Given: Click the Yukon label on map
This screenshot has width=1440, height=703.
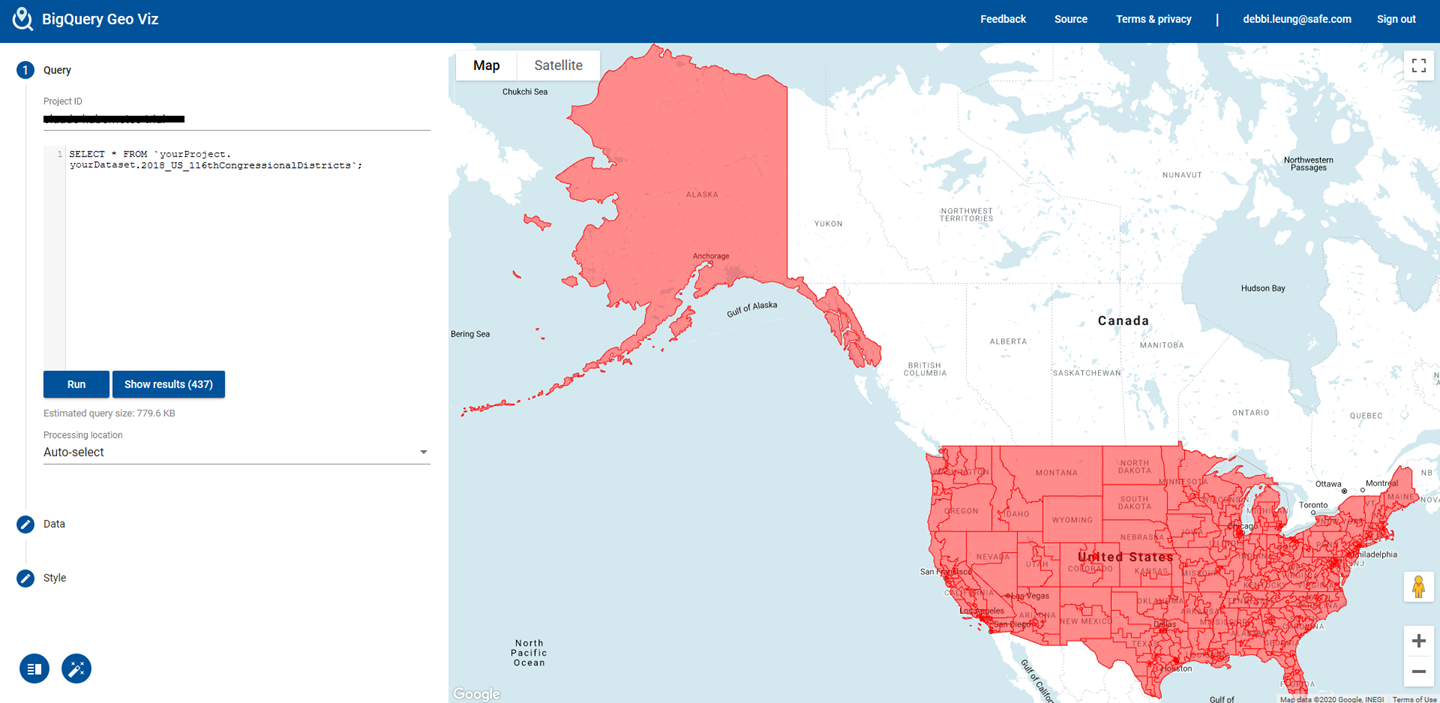Looking at the screenshot, I should [x=828, y=224].
